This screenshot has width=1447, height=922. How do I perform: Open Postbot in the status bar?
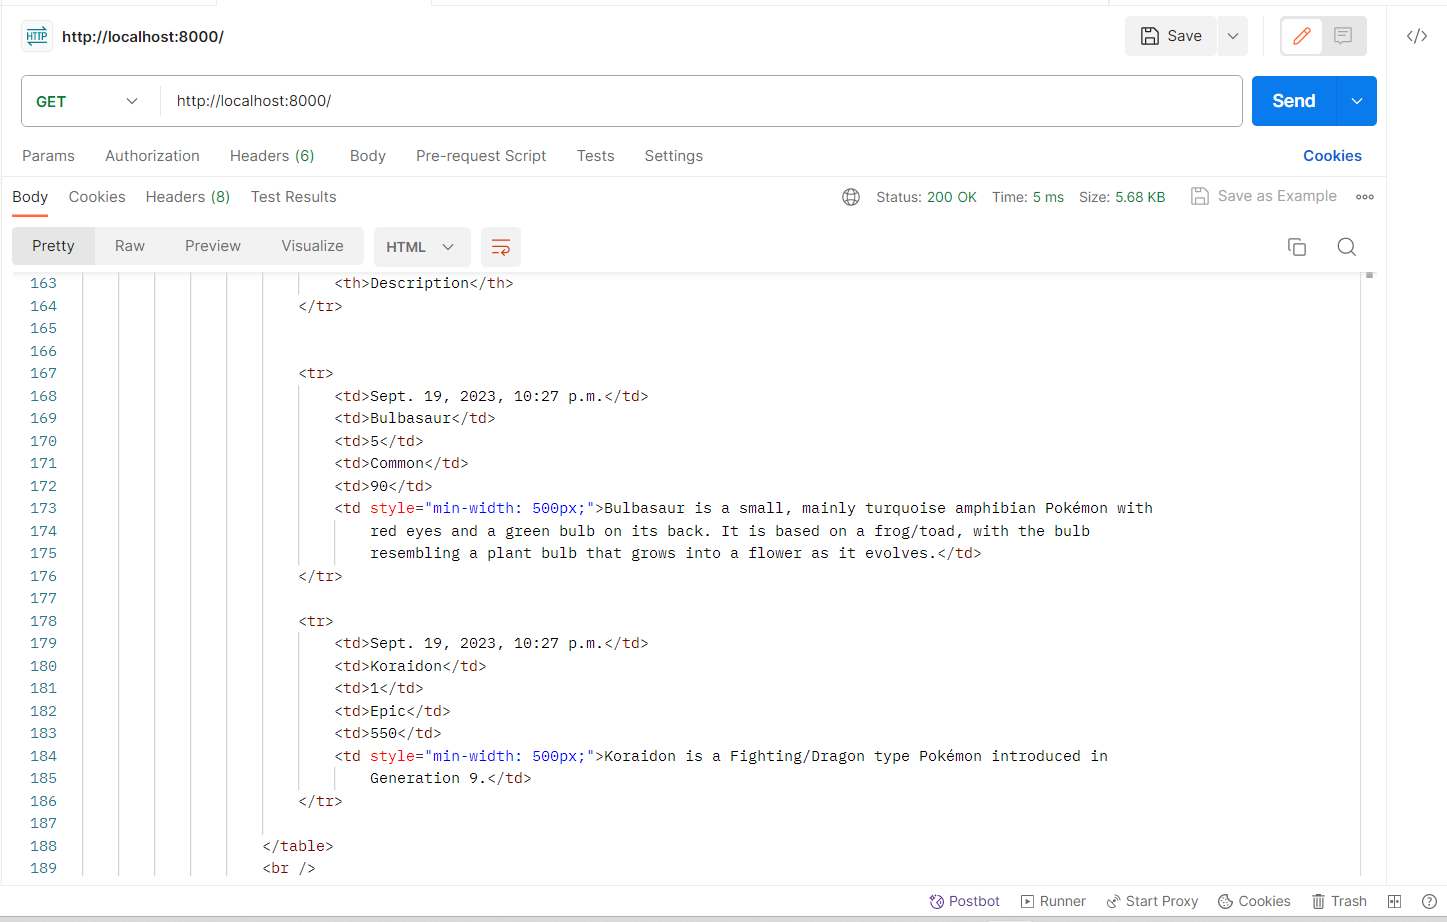click(964, 901)
